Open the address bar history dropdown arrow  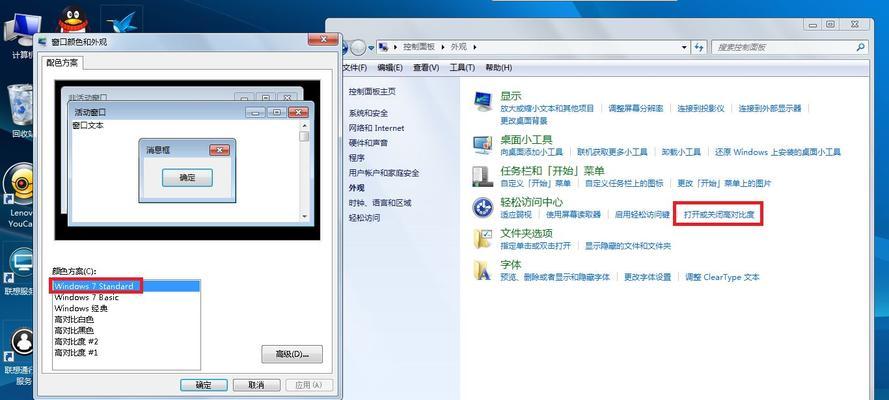pos(684,48)
